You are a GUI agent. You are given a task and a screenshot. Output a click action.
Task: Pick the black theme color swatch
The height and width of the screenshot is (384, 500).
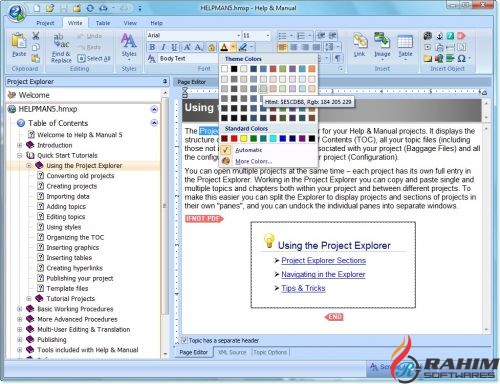point(234,69)
